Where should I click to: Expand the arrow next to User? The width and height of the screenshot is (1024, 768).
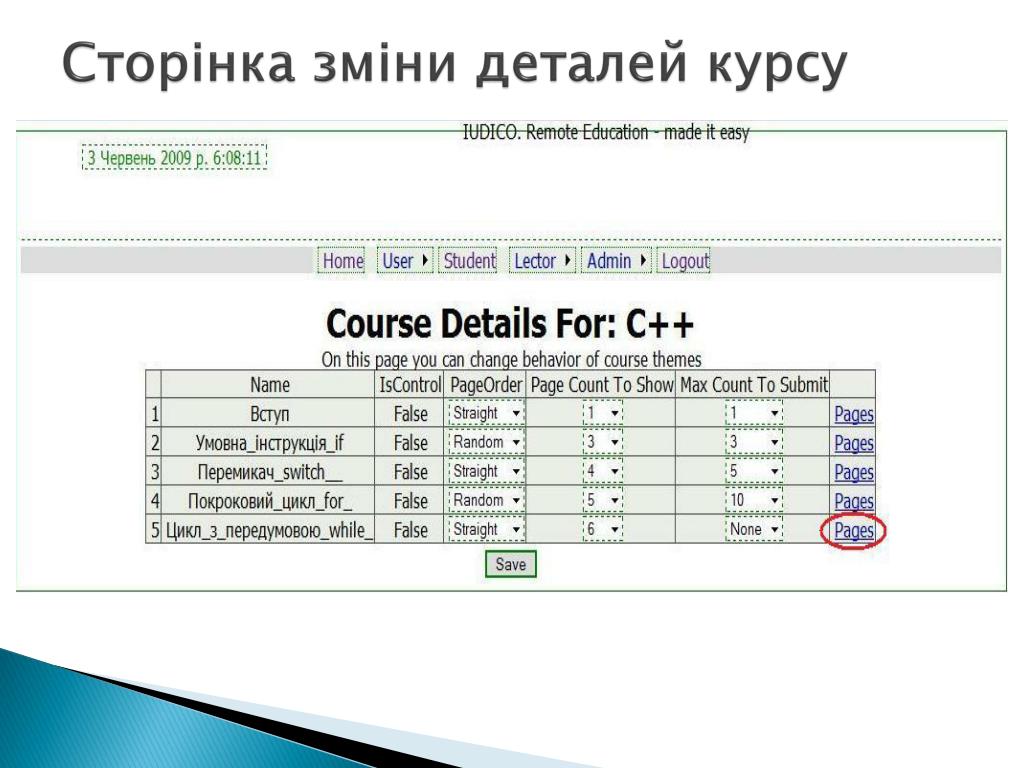click(424, 261)
